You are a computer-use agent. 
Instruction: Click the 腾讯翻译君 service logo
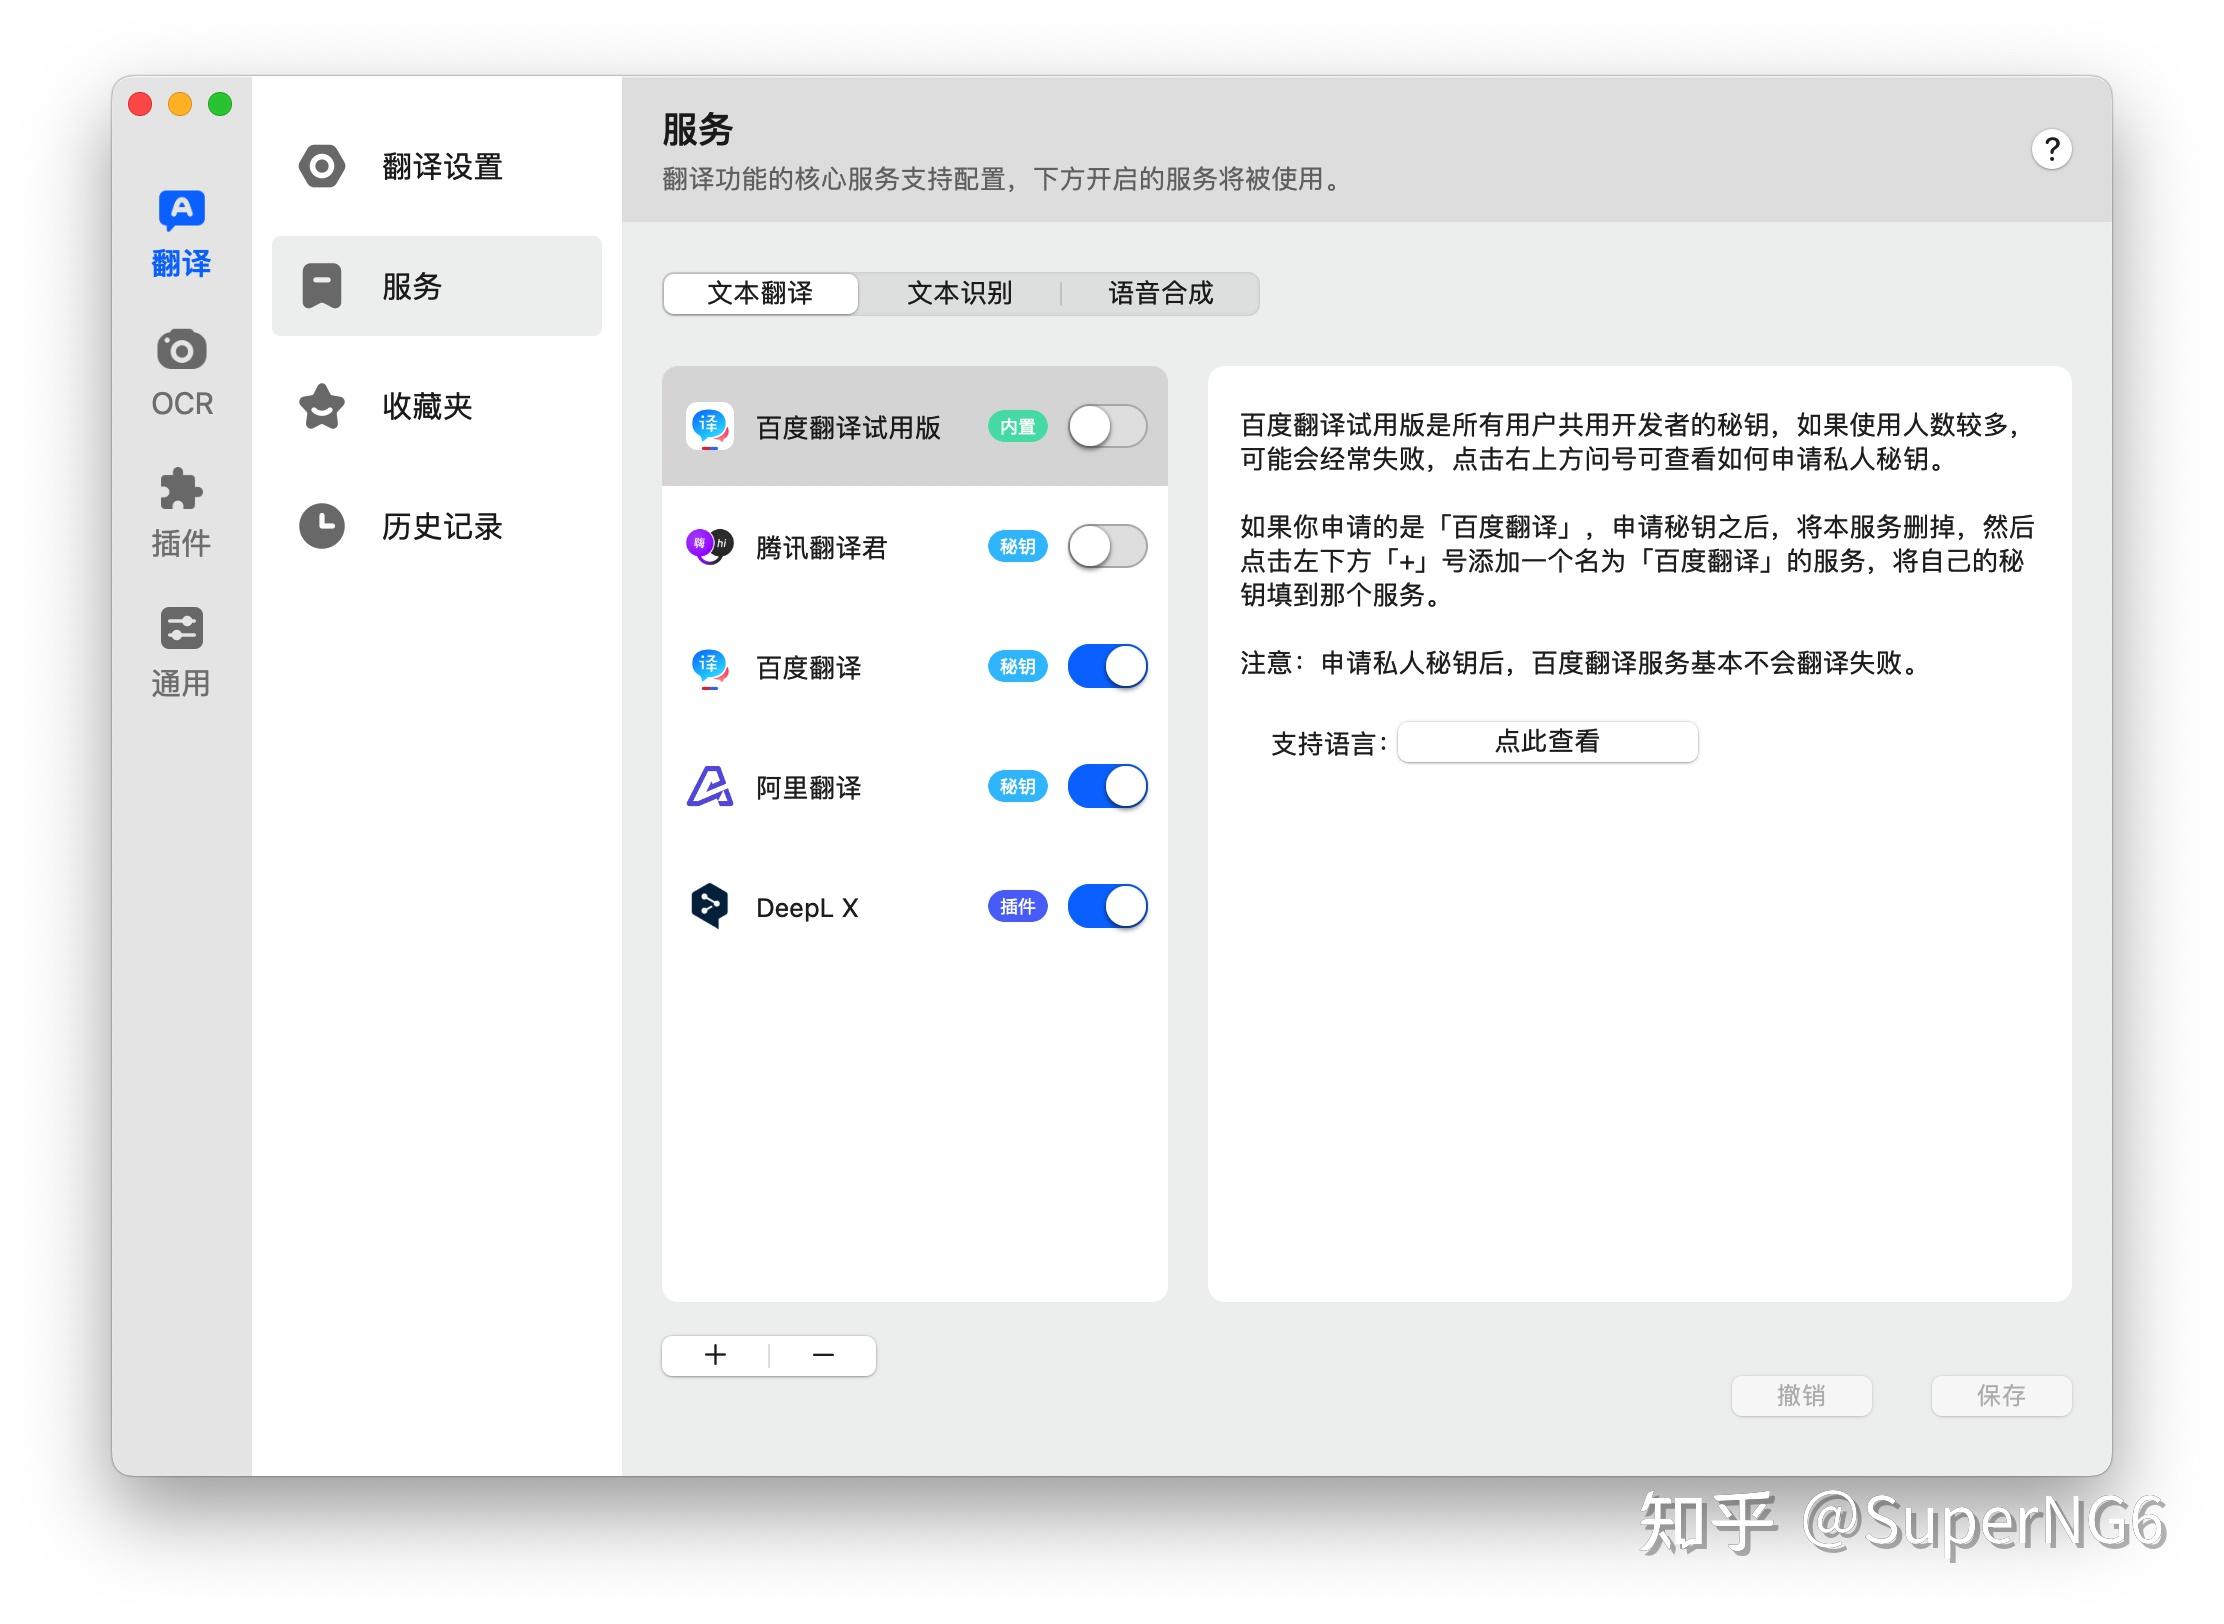coord(710,546)
